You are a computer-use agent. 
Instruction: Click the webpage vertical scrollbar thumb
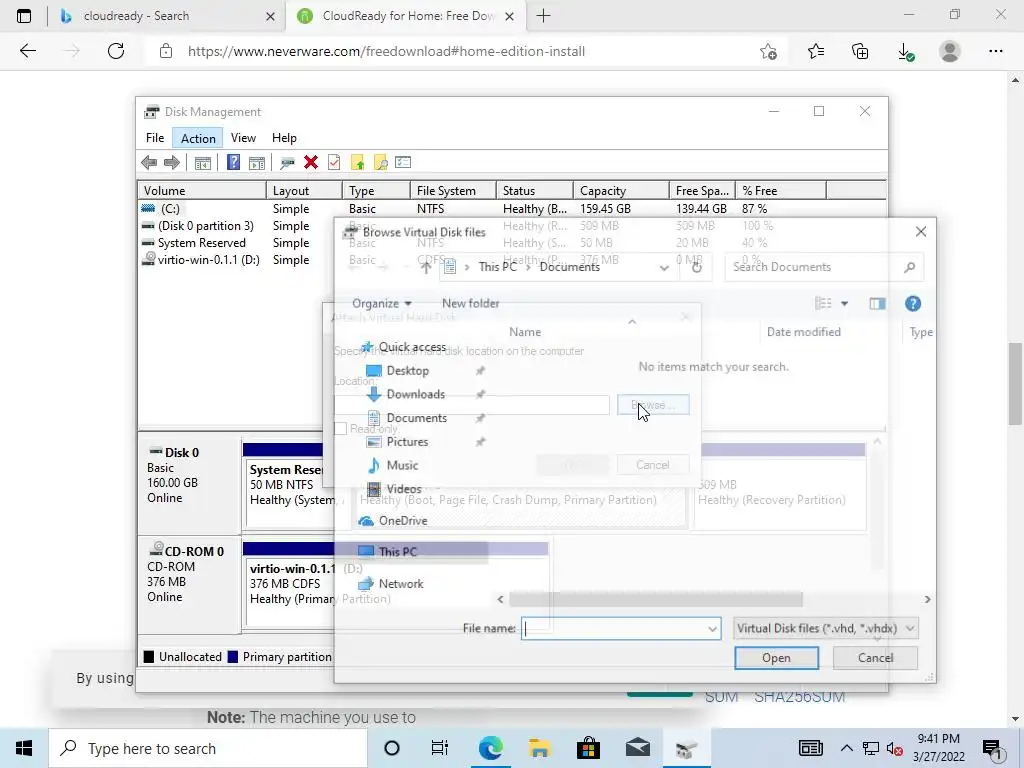tap(1015, 383)
